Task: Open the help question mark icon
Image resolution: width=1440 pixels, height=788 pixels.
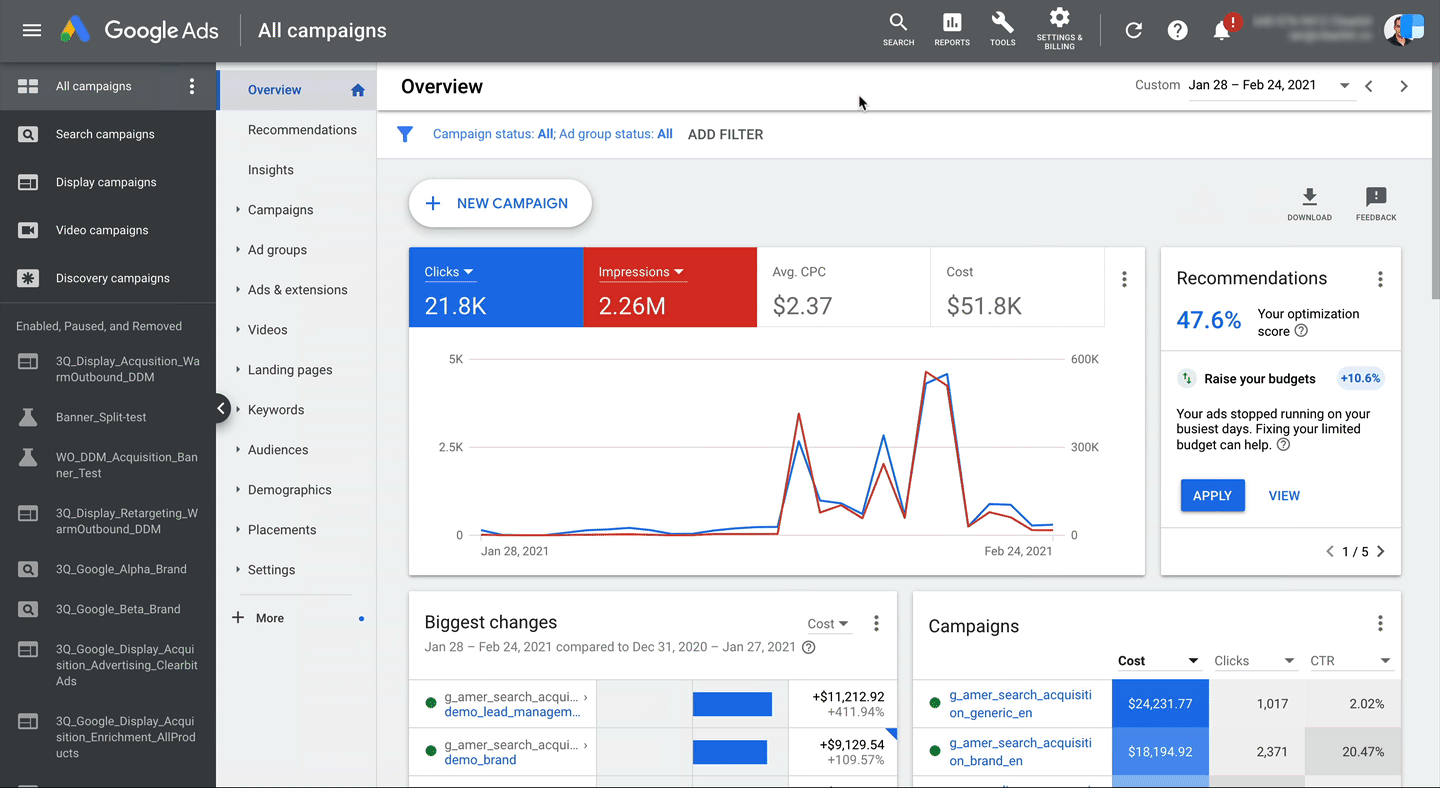Action: (1178, 30)
